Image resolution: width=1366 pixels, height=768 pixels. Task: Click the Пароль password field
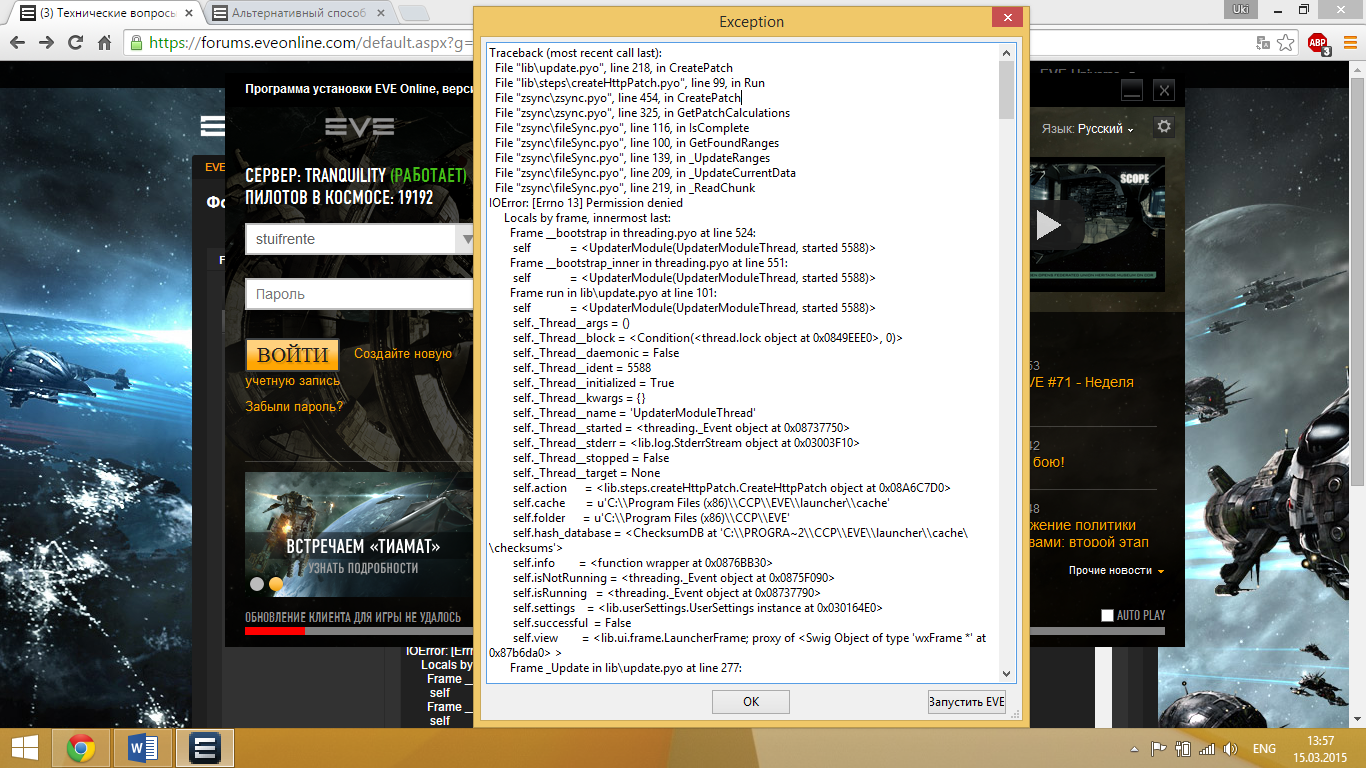(359, 294)
